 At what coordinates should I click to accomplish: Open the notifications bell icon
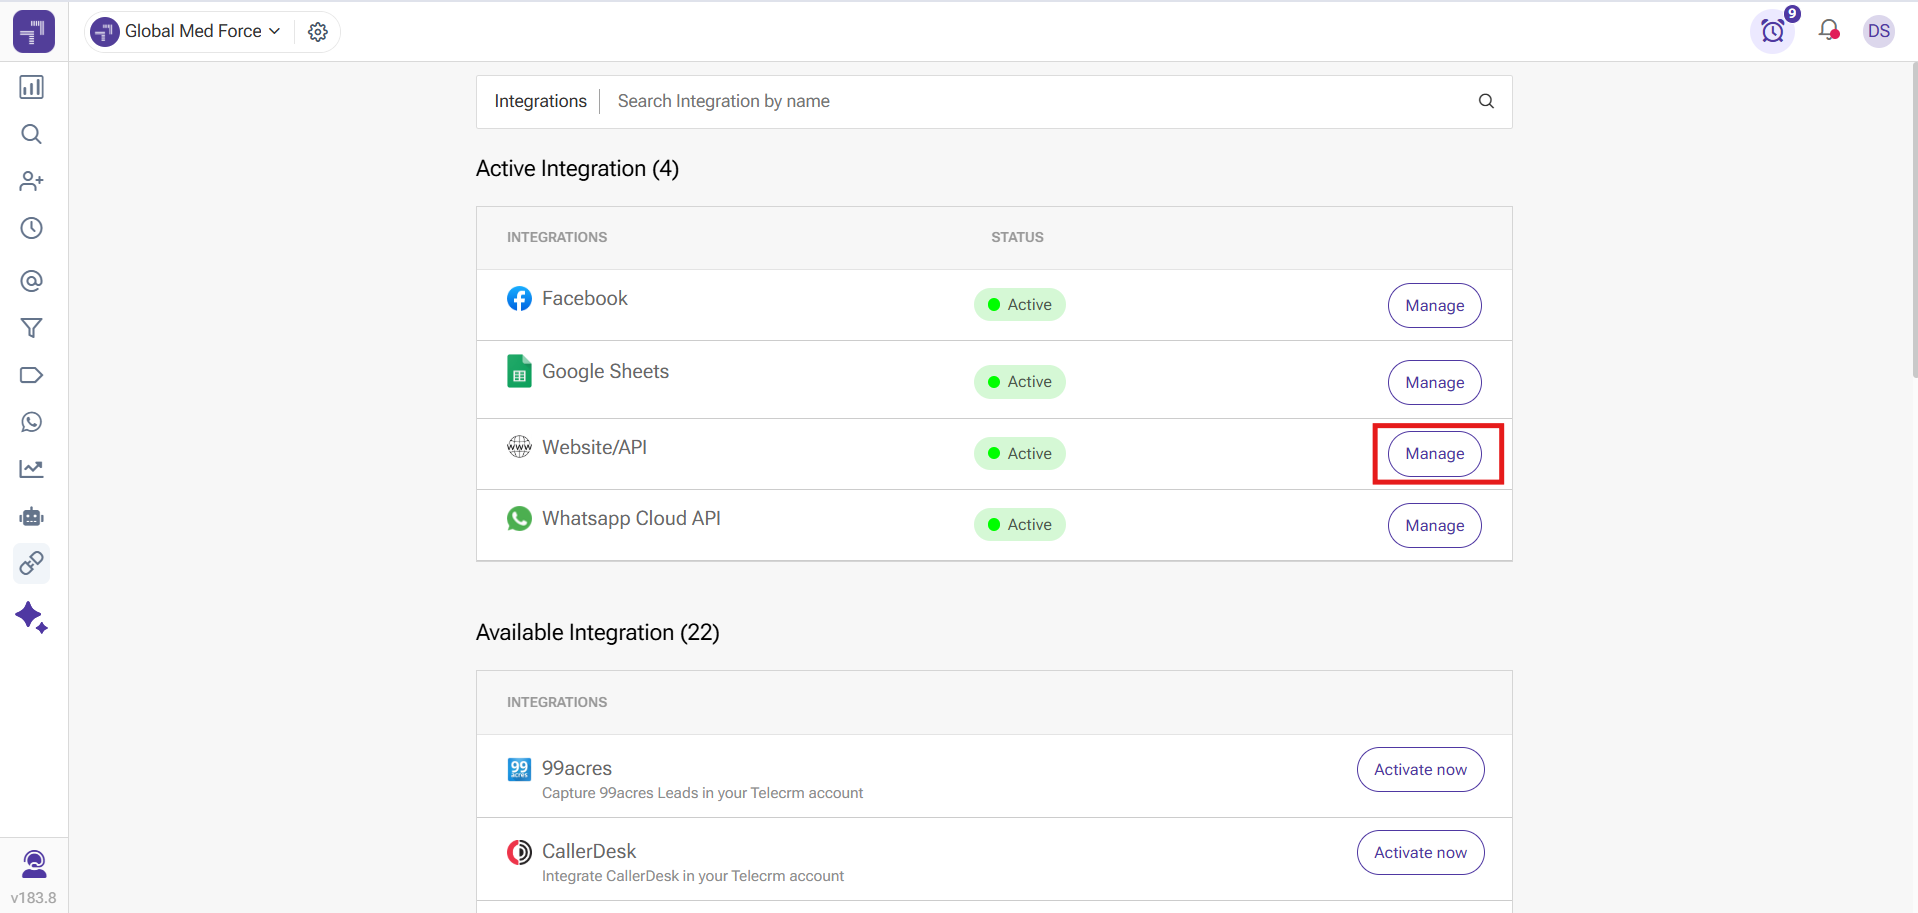(x=1829, y=30)
